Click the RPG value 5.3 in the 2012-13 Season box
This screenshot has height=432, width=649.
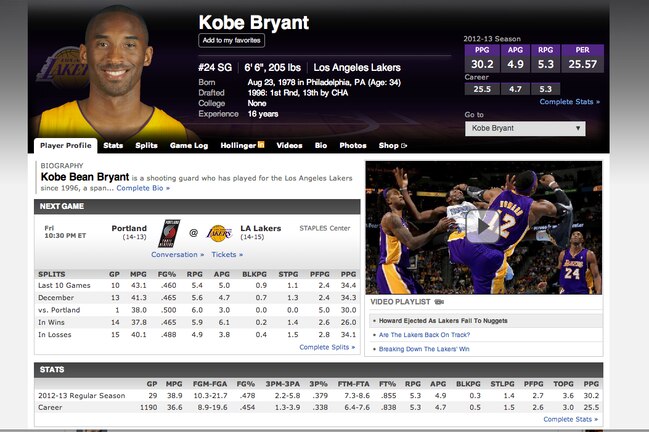coord(546,64)
